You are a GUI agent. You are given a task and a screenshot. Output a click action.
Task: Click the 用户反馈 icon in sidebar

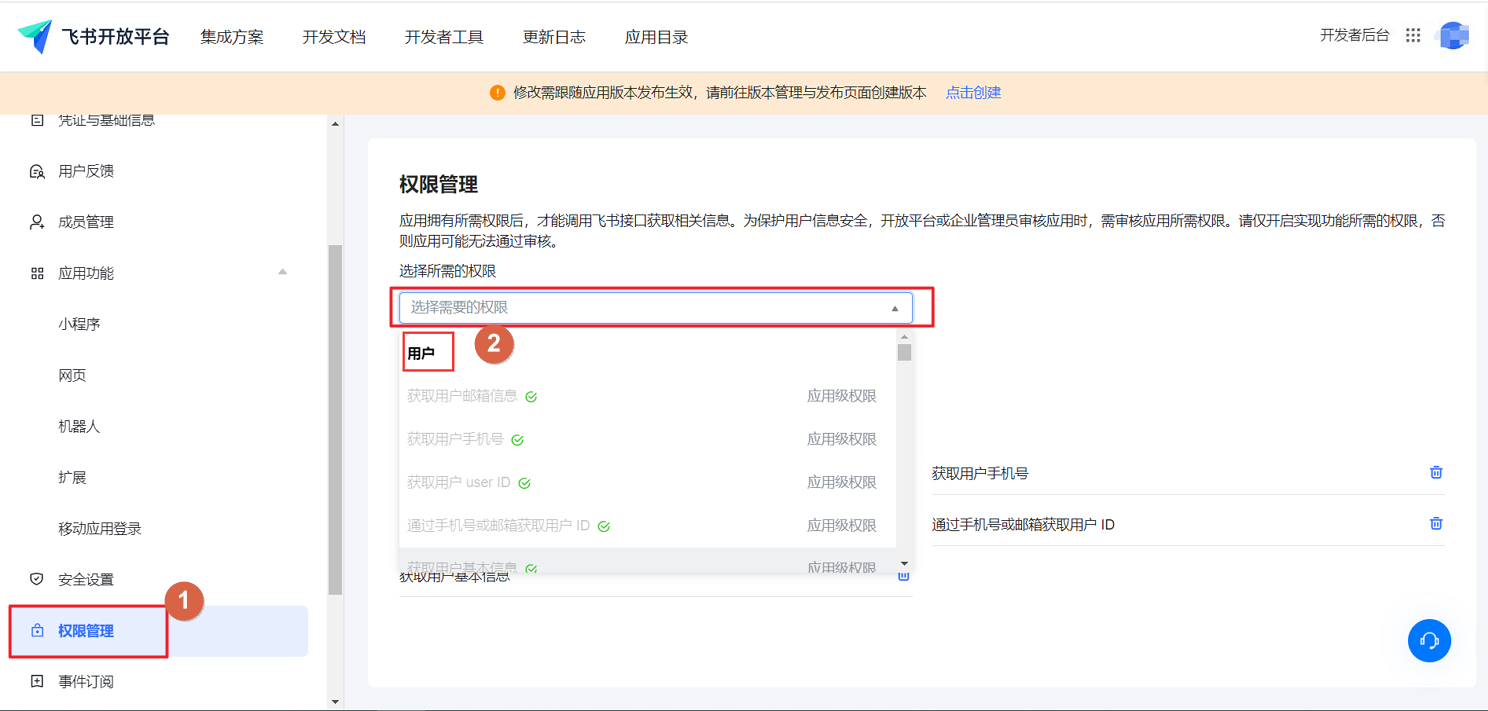coord(37,171)
